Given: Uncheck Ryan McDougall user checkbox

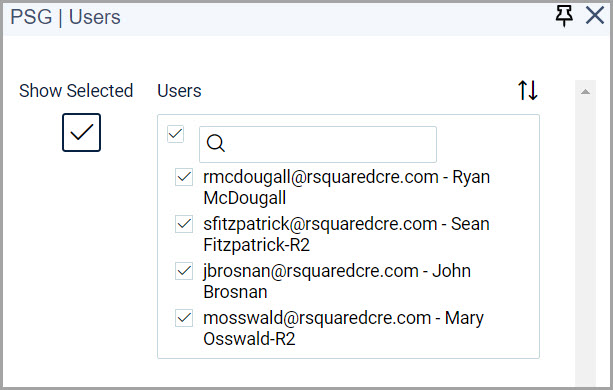Looking at the screenshot, I should 184,177.
